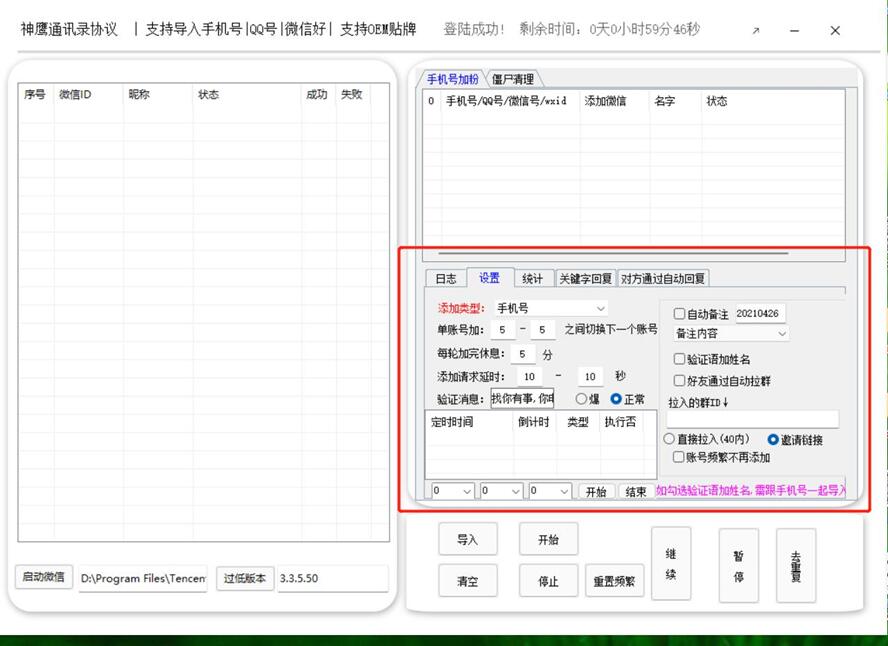Image resolution: width=888 pixels, height=646 pixels.
Task: Click the 失败 column header
Action: tap(352, 95)
